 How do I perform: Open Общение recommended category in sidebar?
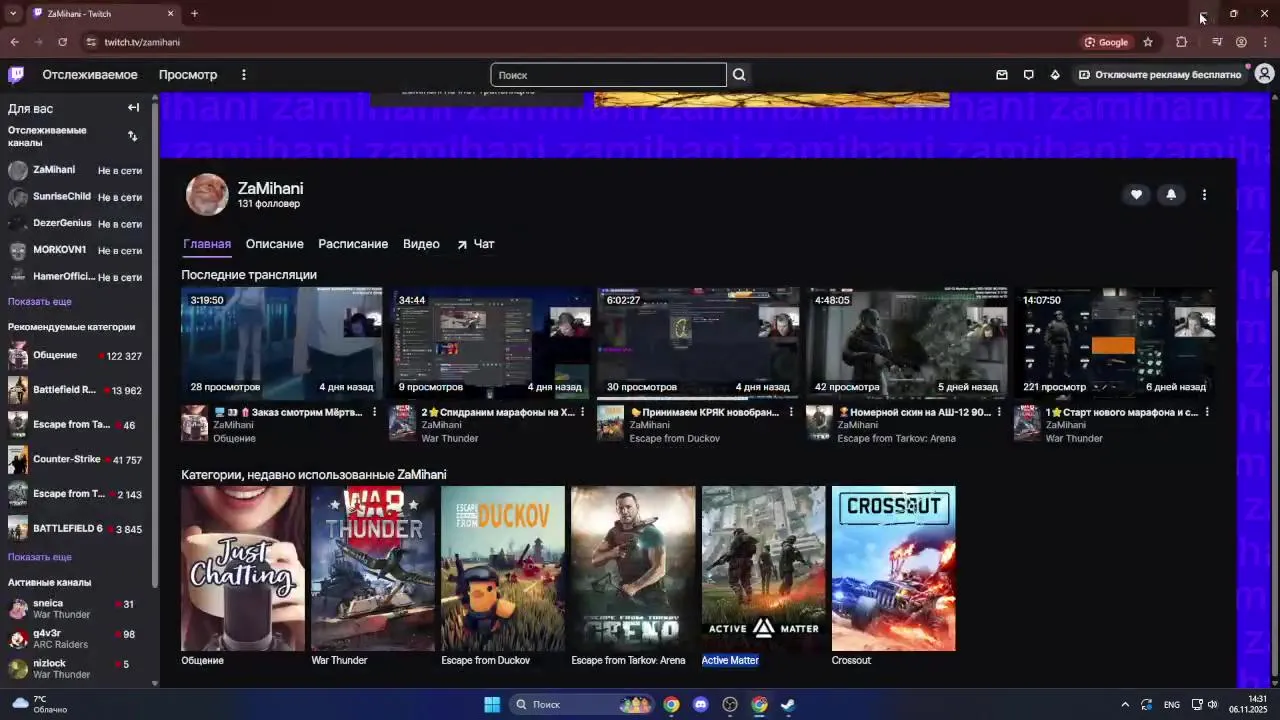(75, 356)
